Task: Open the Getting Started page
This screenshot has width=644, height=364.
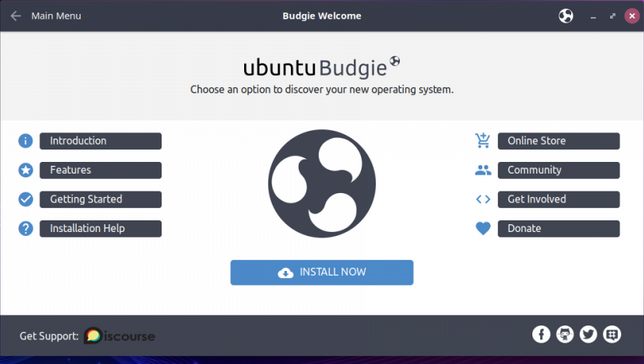Action: click(101, 199)
